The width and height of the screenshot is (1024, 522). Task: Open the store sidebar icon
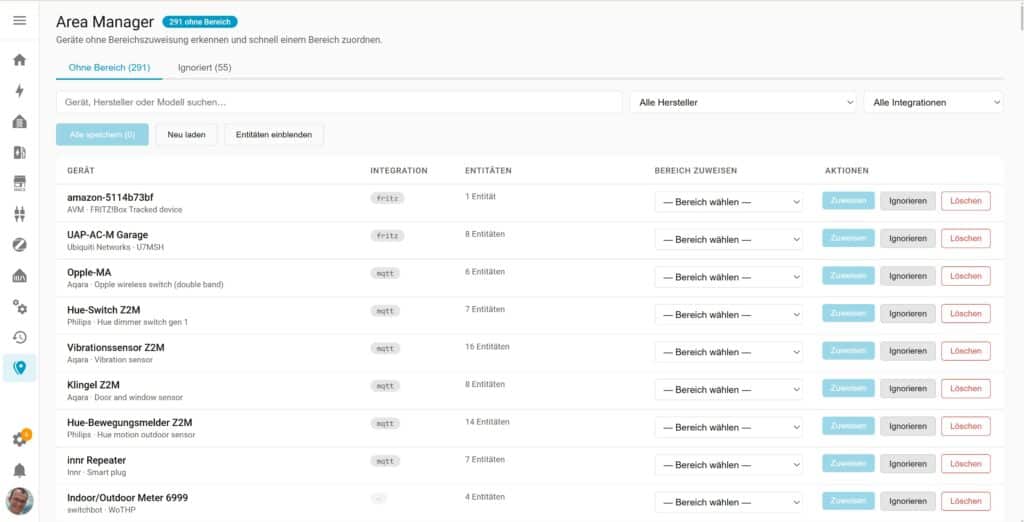[20, 184]
